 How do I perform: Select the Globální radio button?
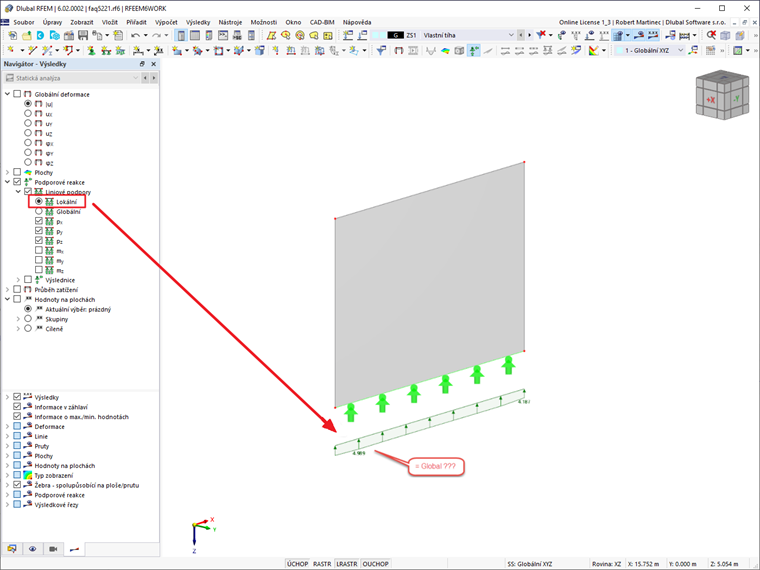click(39, 211)
